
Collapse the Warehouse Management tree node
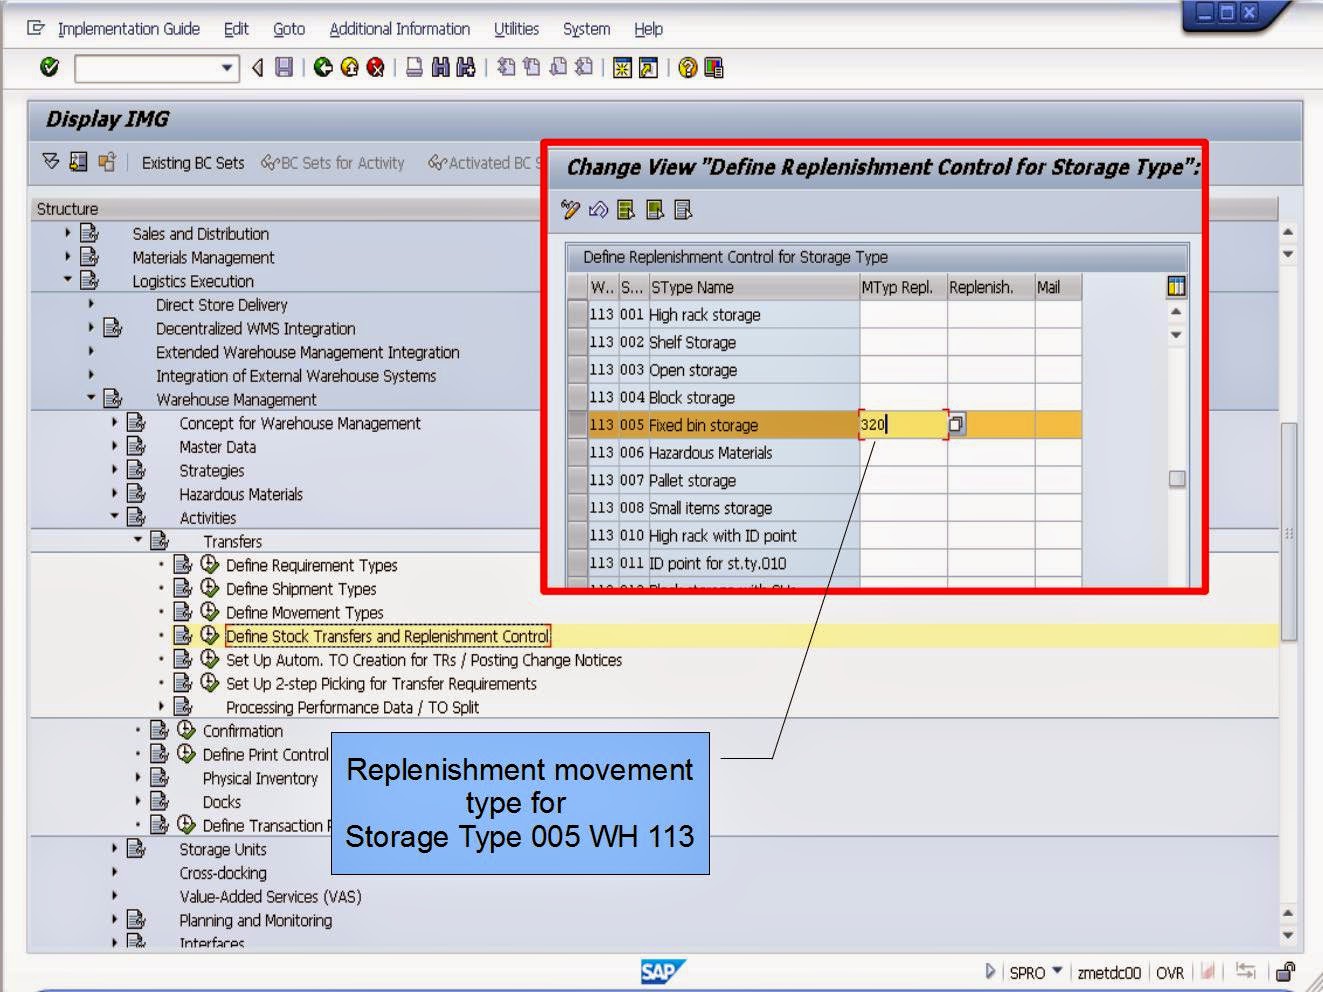[x=92, y=399]
